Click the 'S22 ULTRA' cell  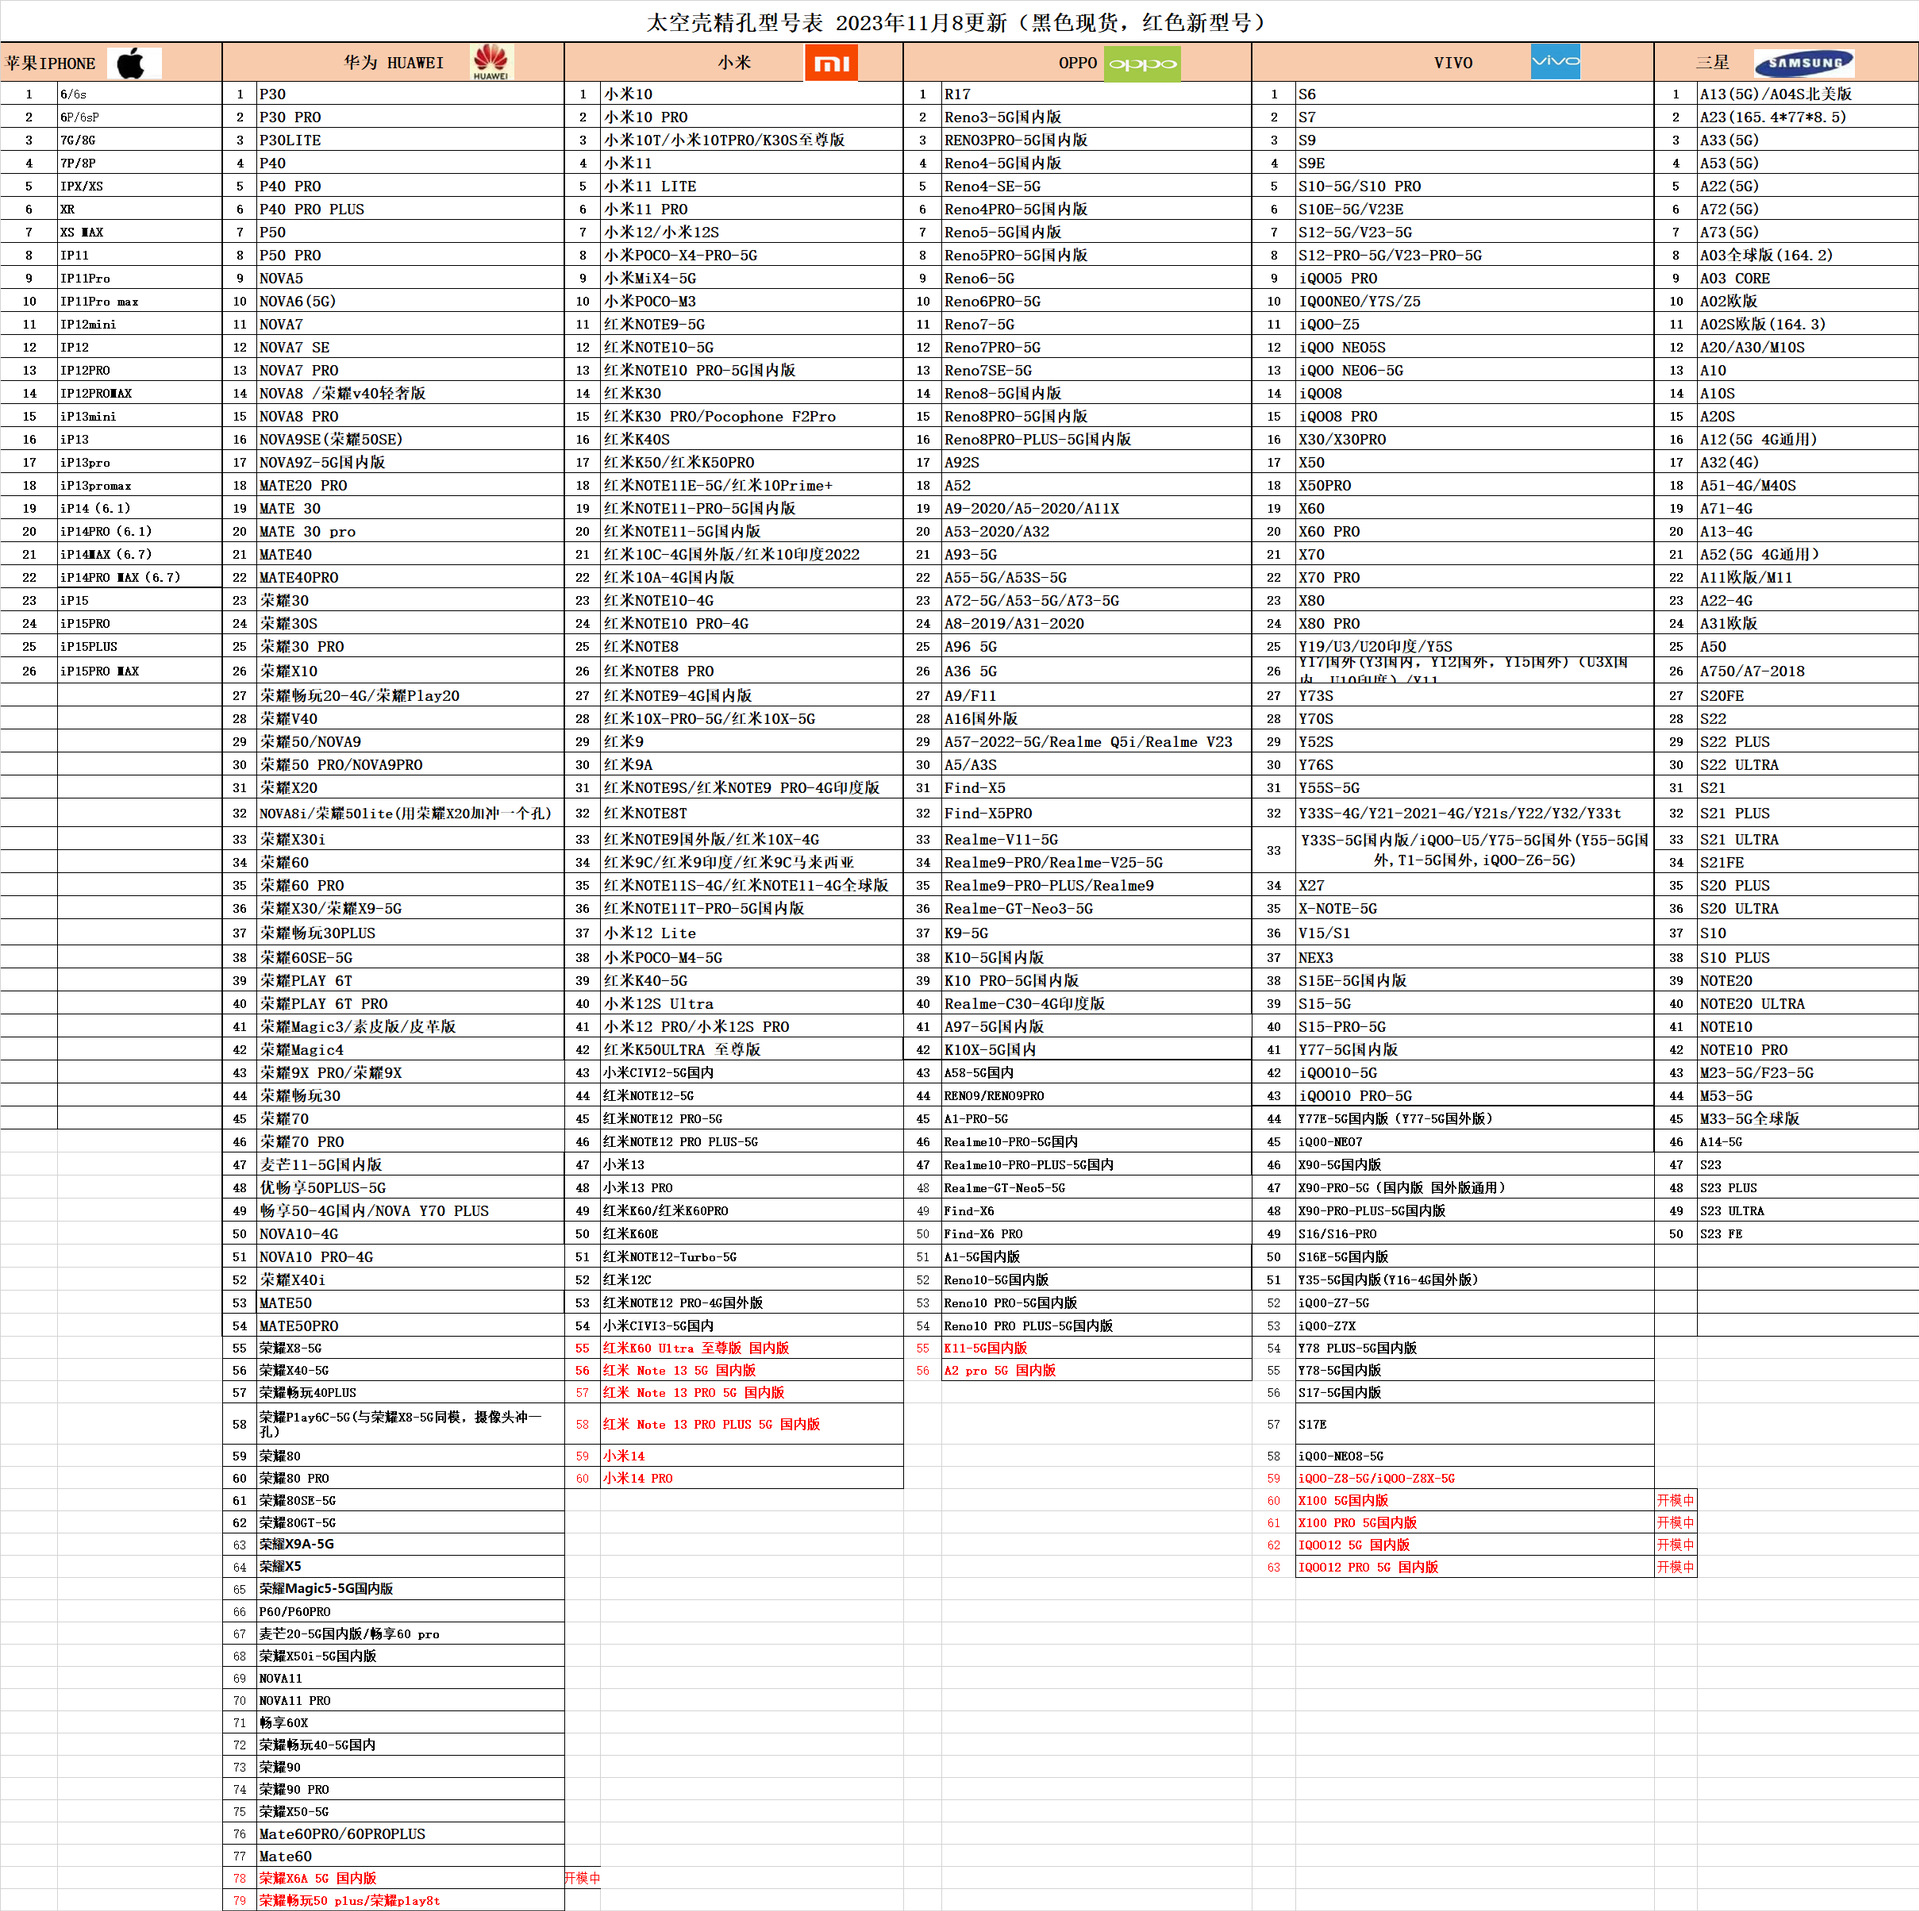(x=1808, y=764)
